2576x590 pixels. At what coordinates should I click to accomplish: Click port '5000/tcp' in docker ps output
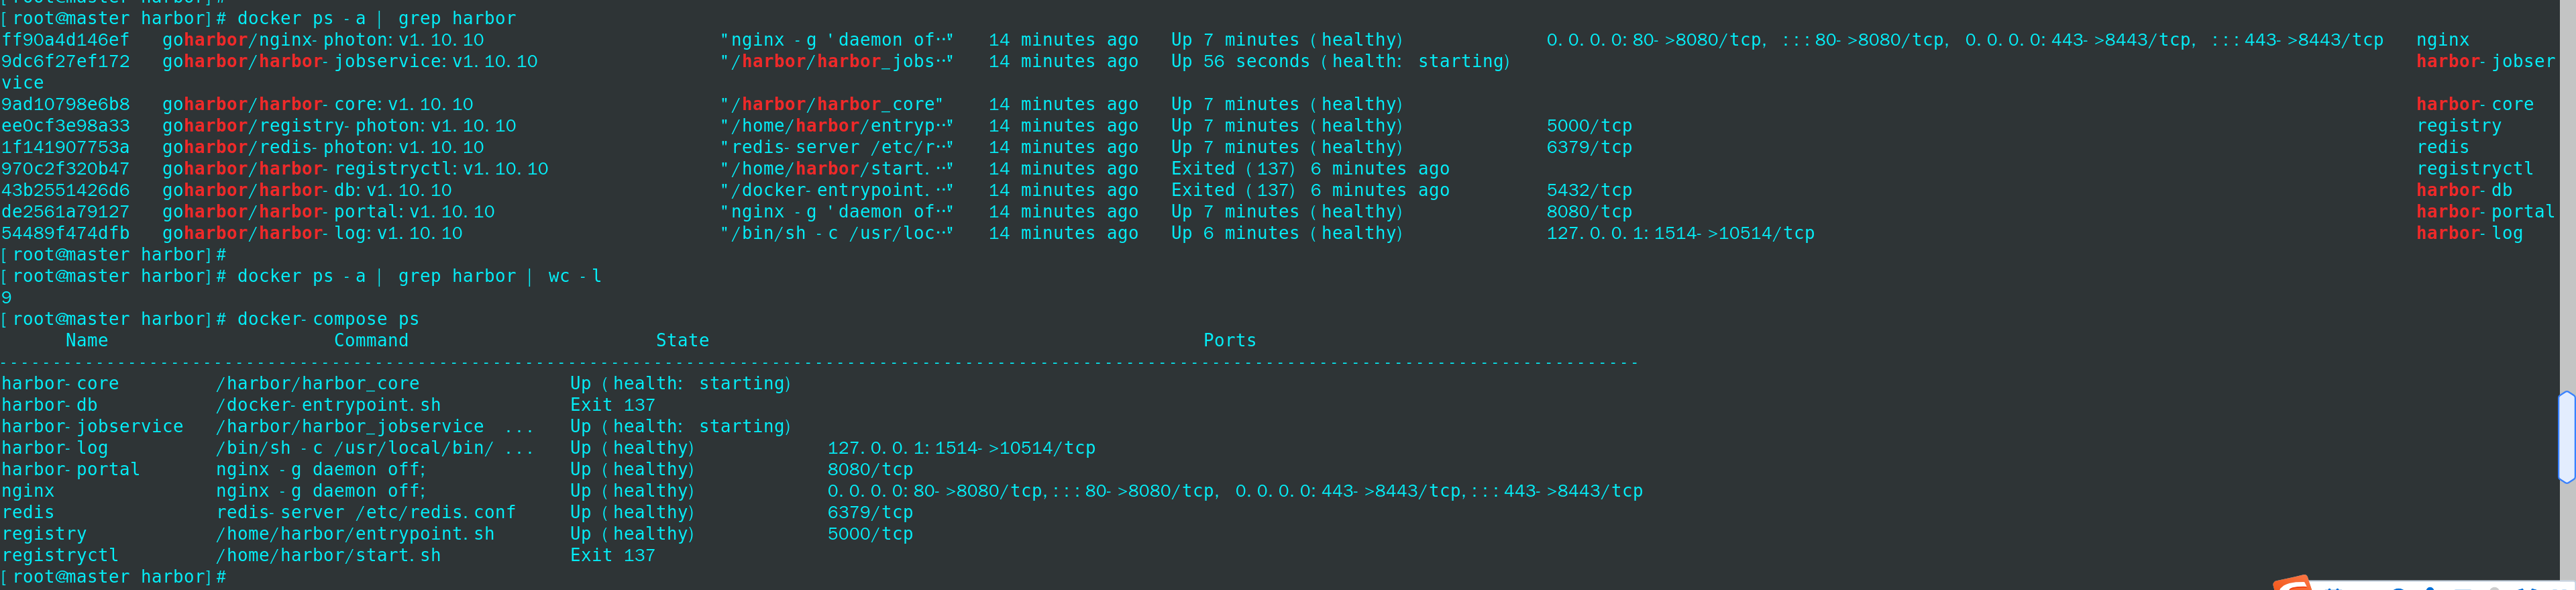1589,126
